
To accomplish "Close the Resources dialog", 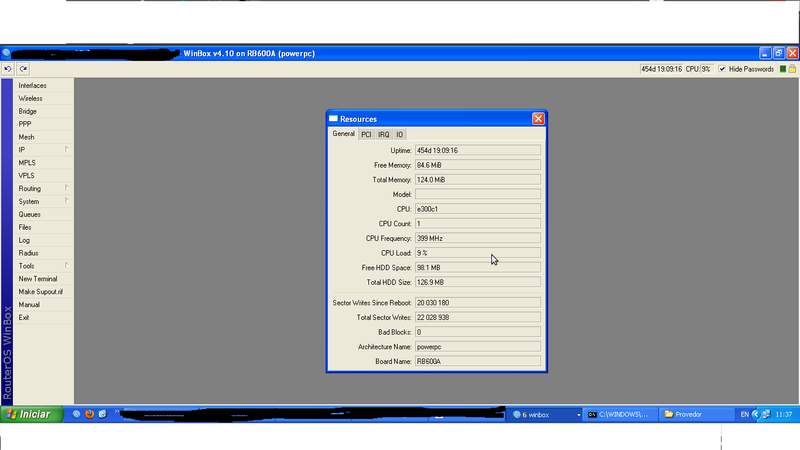I will (538, 119).
